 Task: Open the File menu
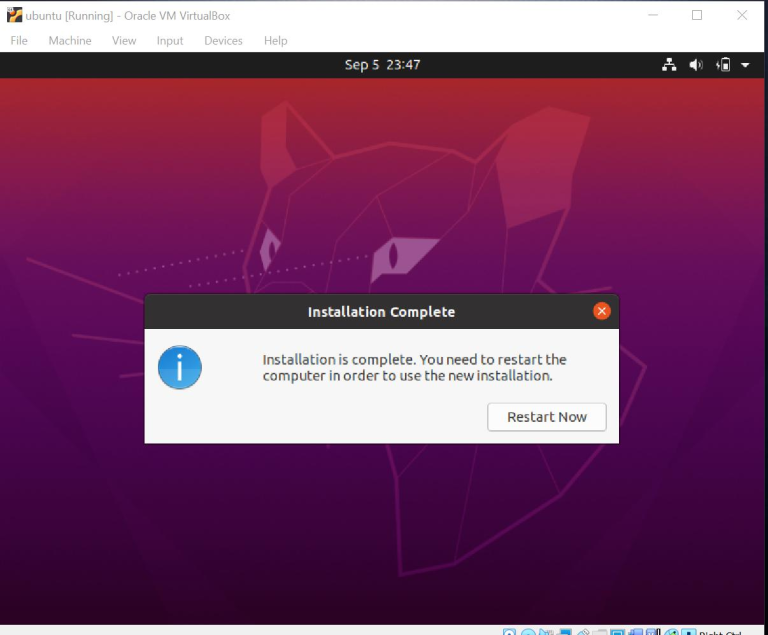click(19, 41)
